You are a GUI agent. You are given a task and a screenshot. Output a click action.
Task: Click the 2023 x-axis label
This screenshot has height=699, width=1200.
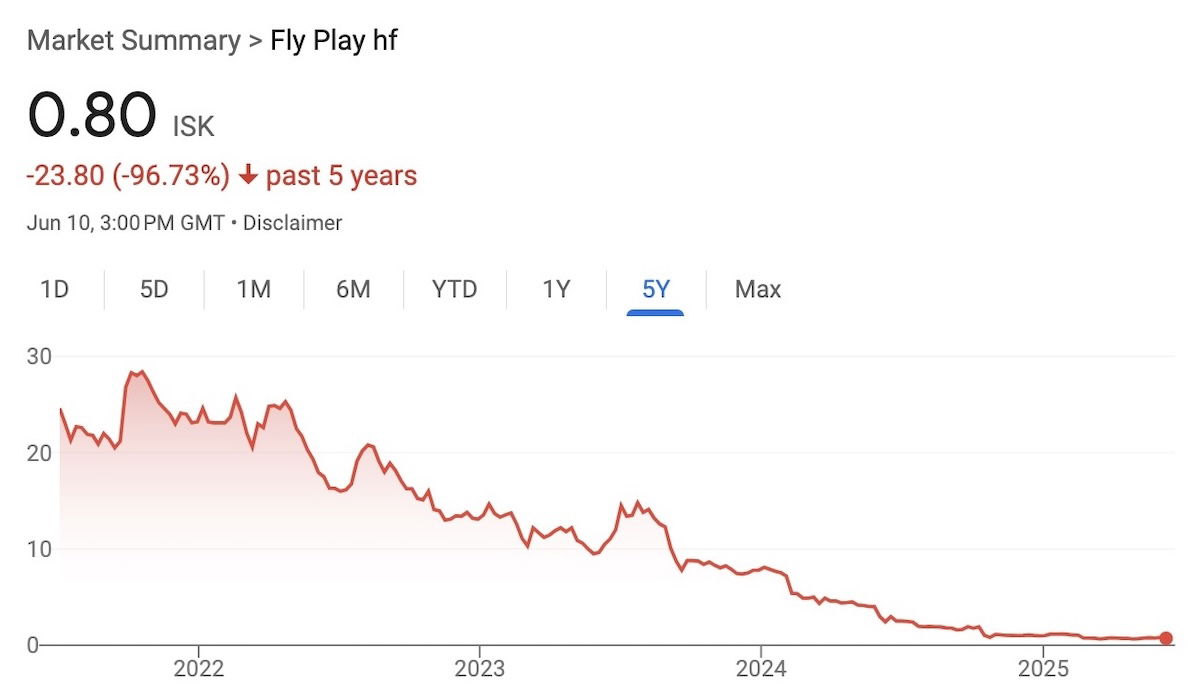pyautogui.click(x=479, y=667)
